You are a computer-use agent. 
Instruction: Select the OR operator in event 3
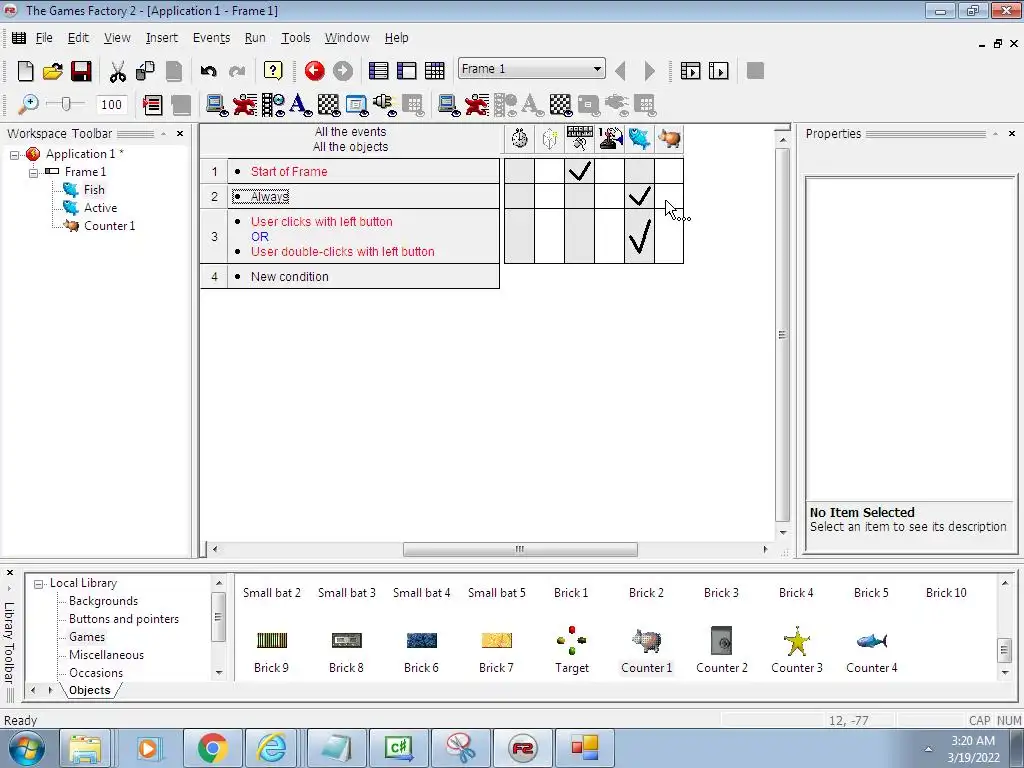[x=260, y=236]
